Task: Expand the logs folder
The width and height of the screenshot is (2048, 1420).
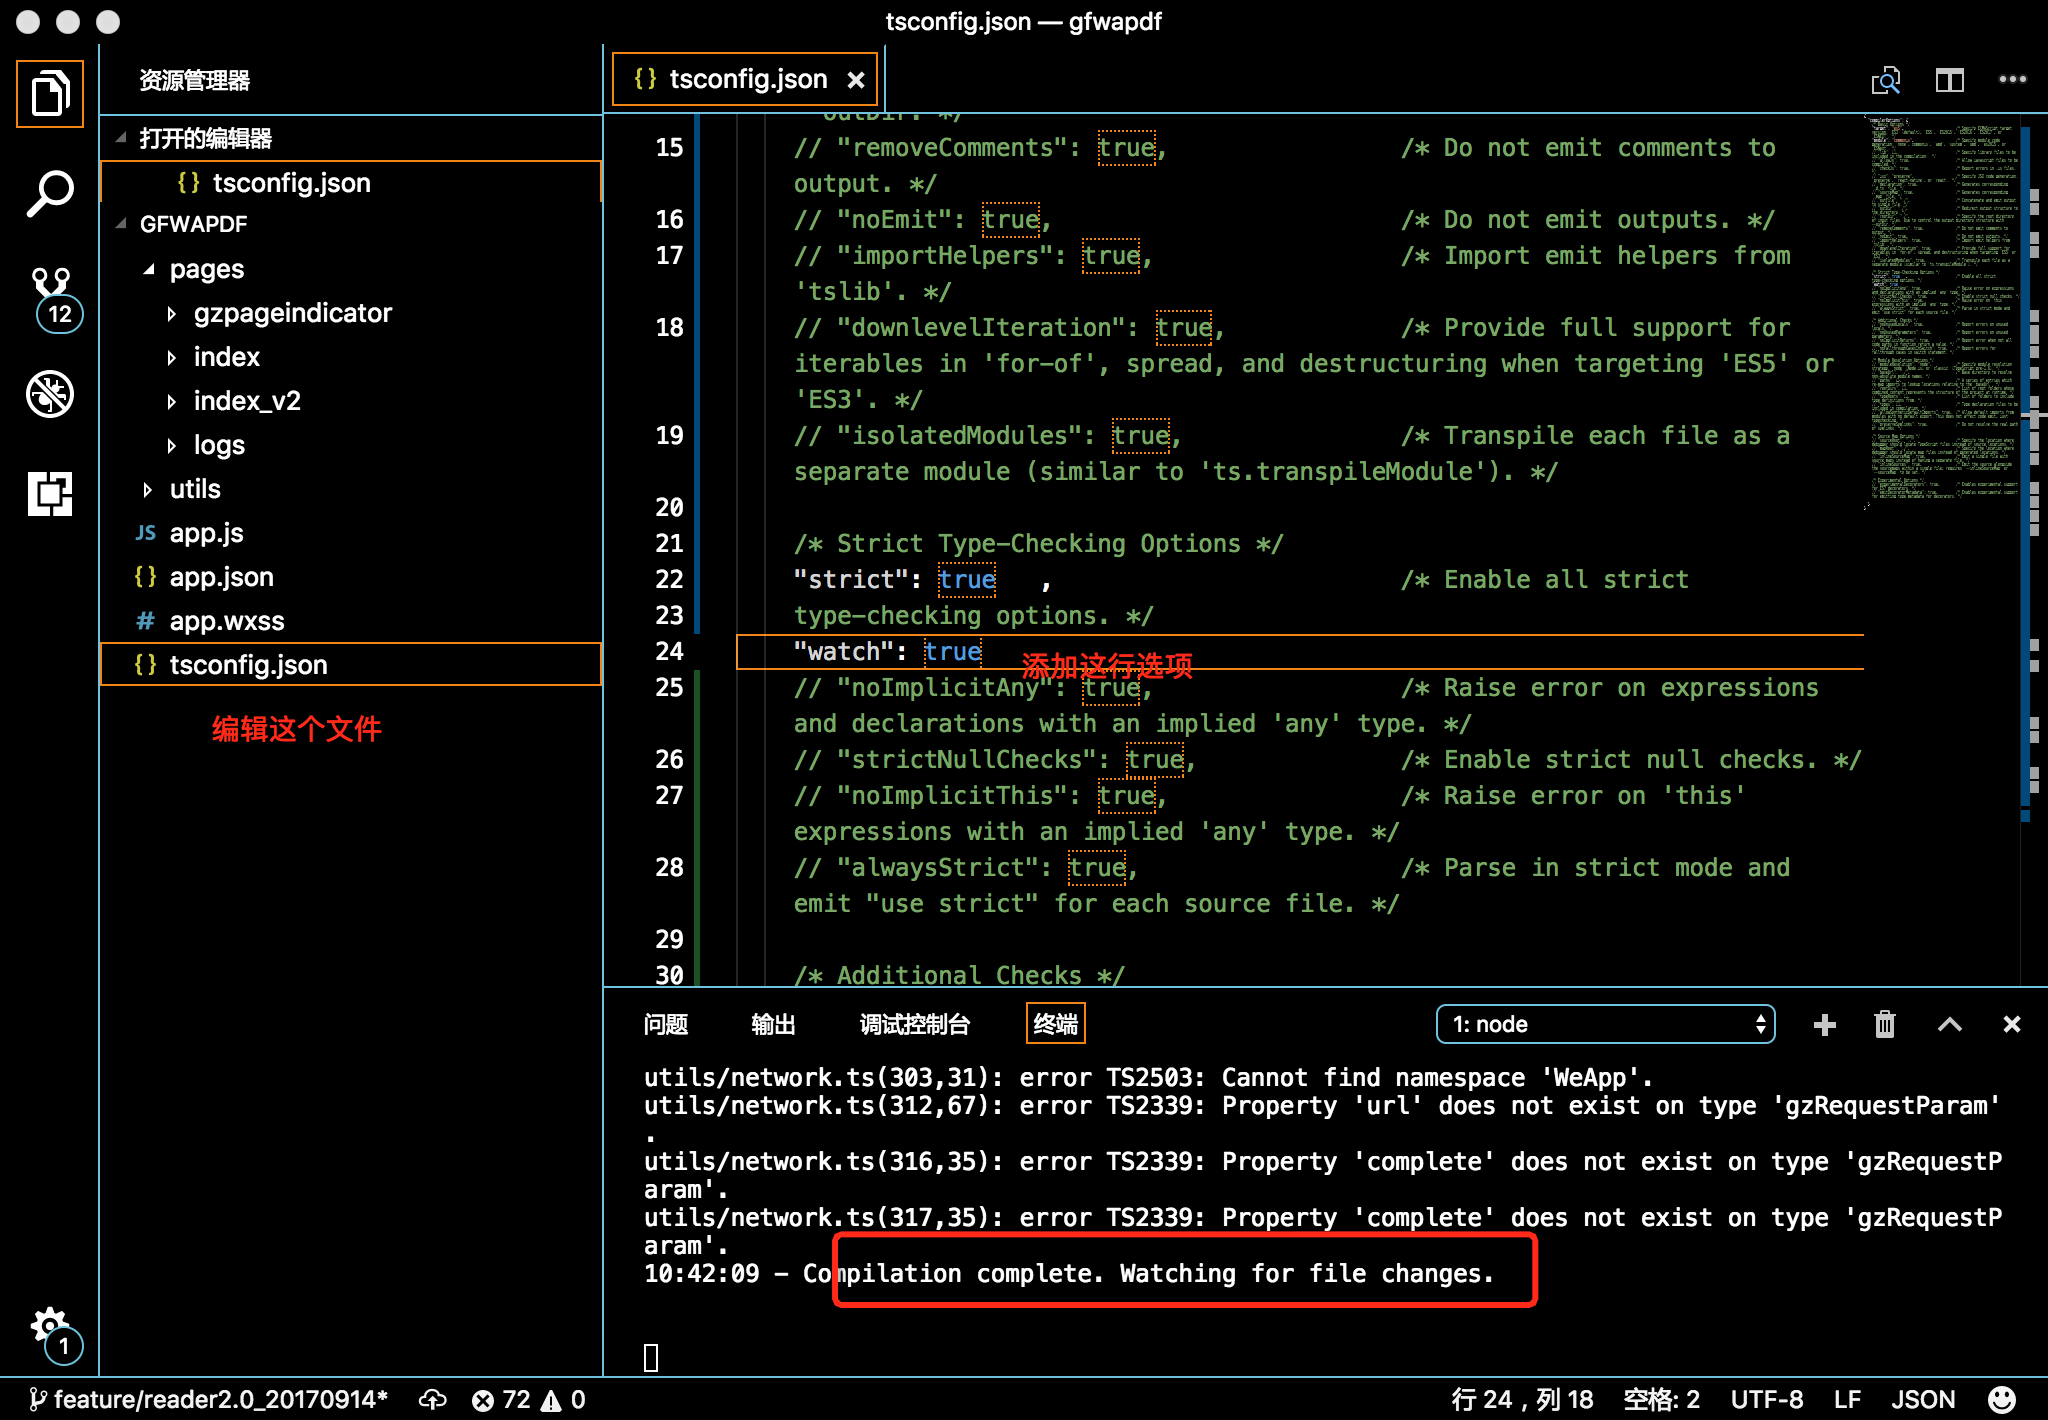Action: click(172, 445)
